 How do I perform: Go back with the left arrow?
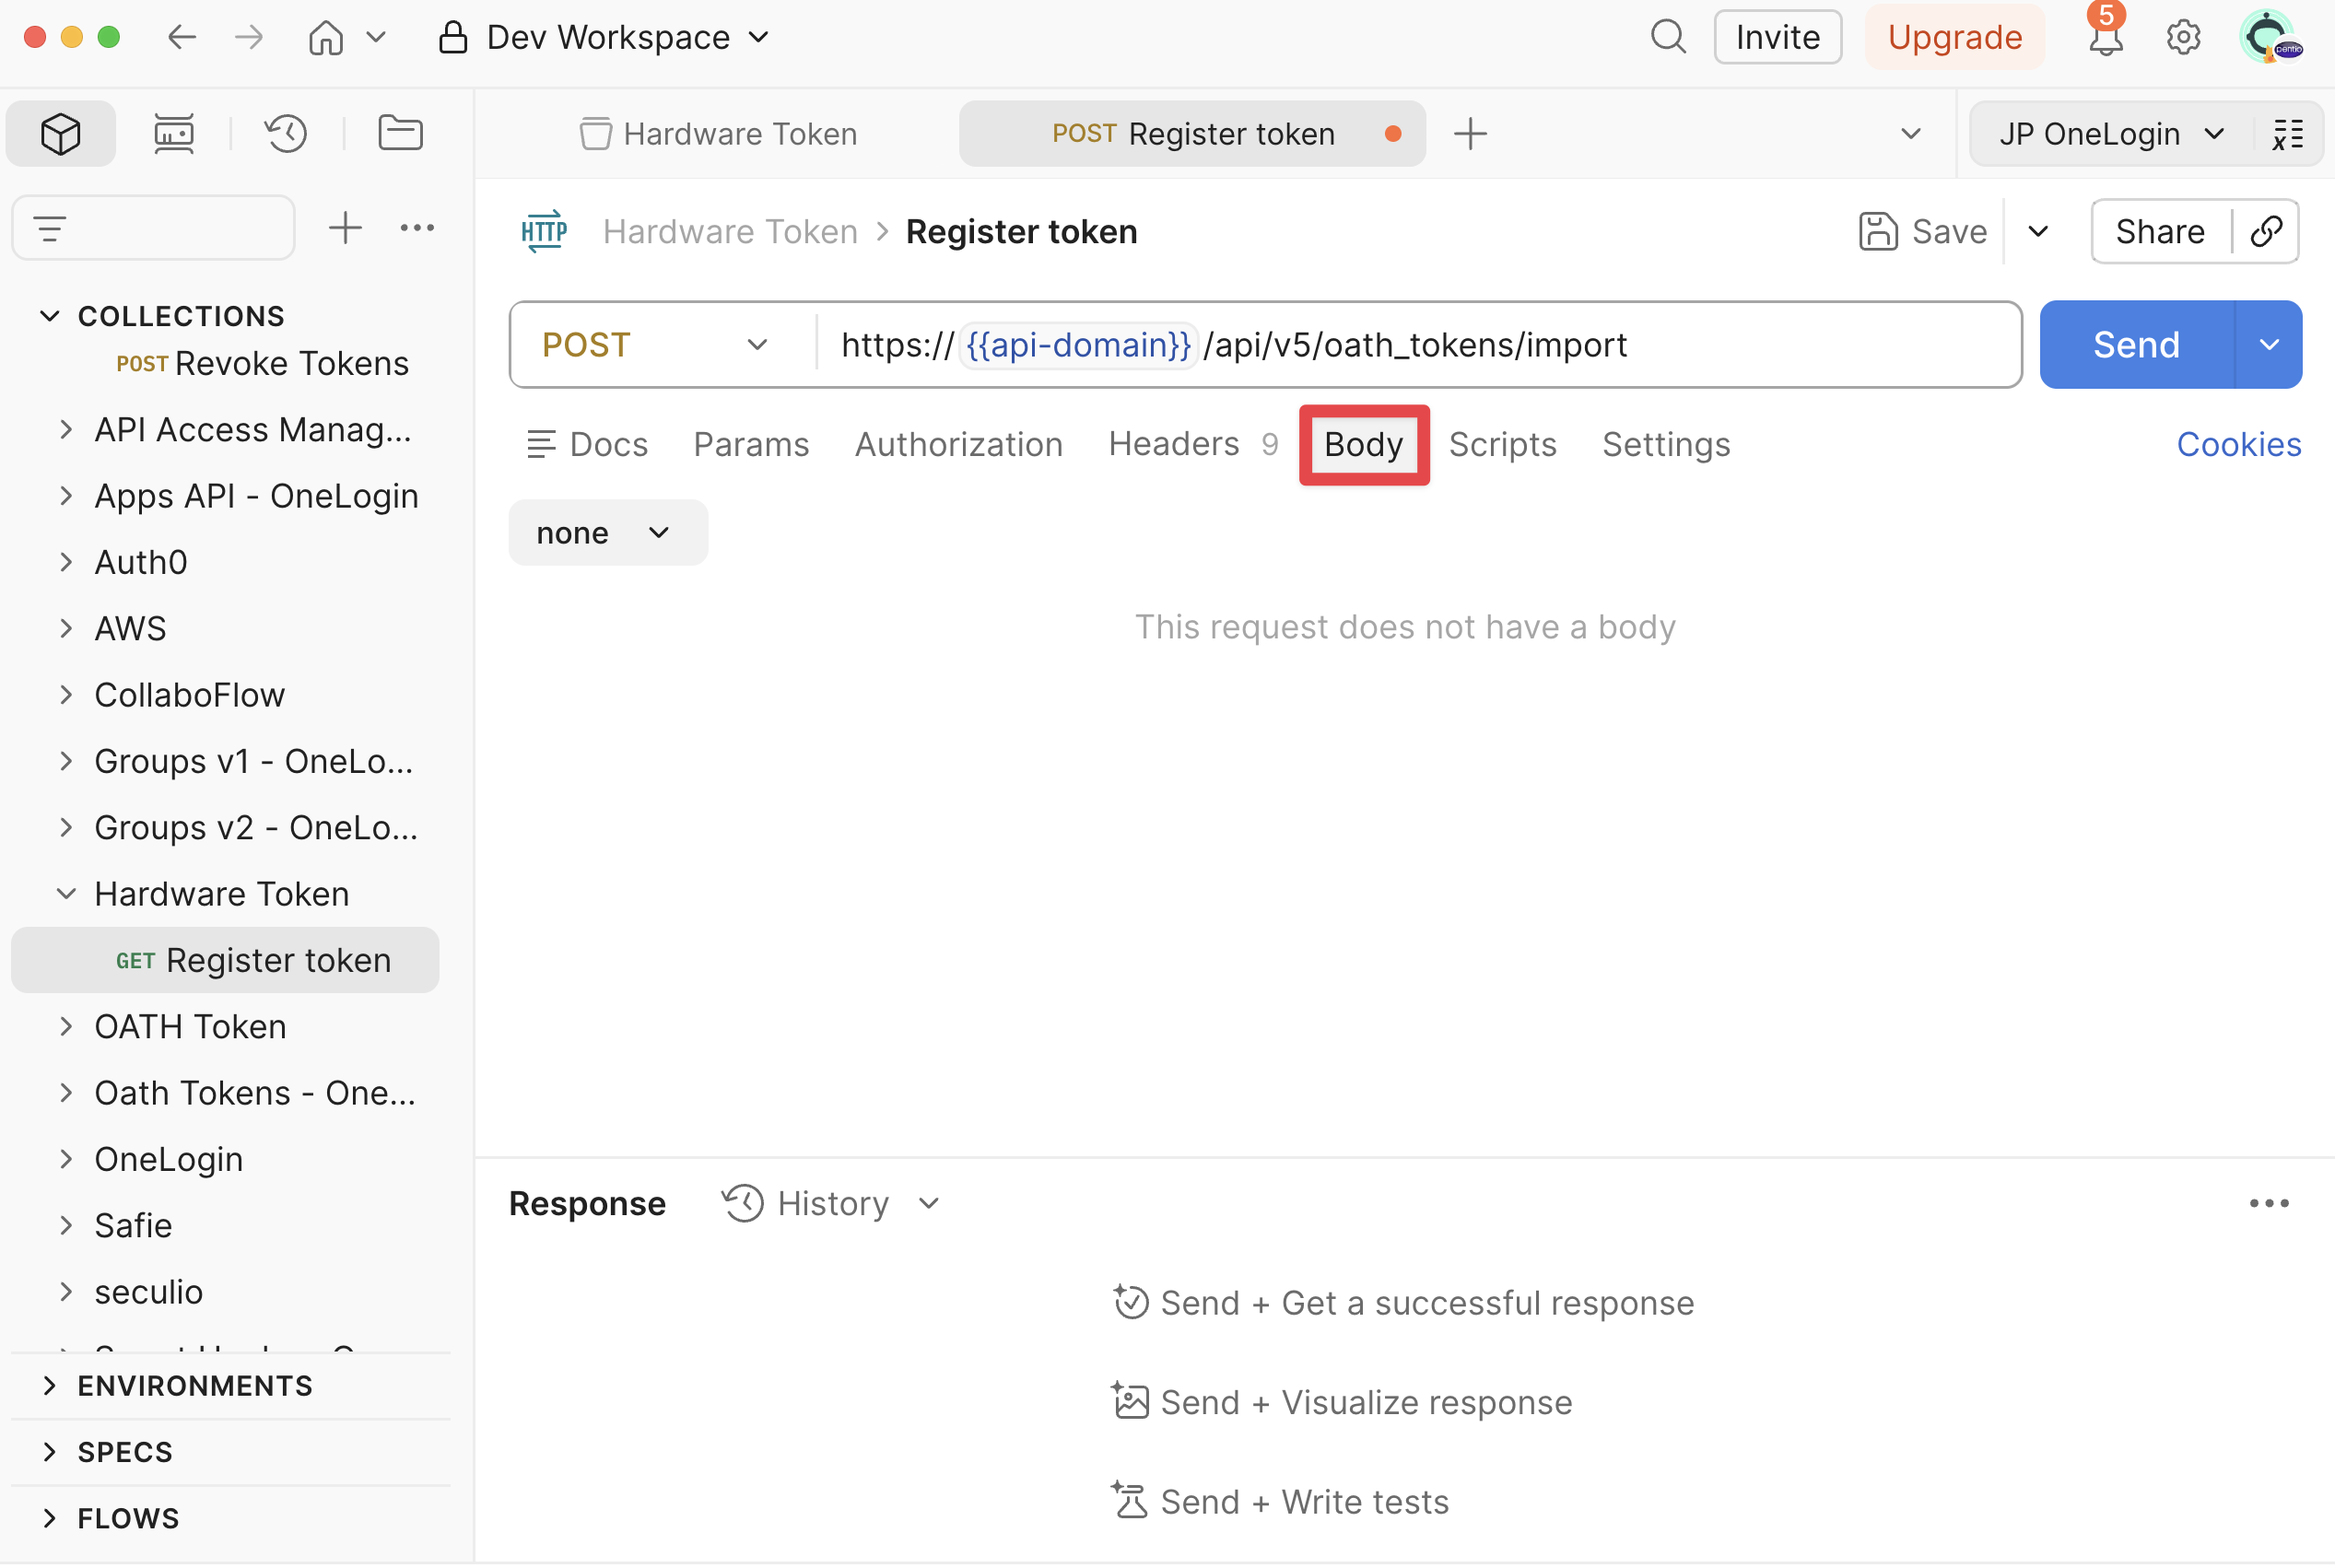point(182,38)
